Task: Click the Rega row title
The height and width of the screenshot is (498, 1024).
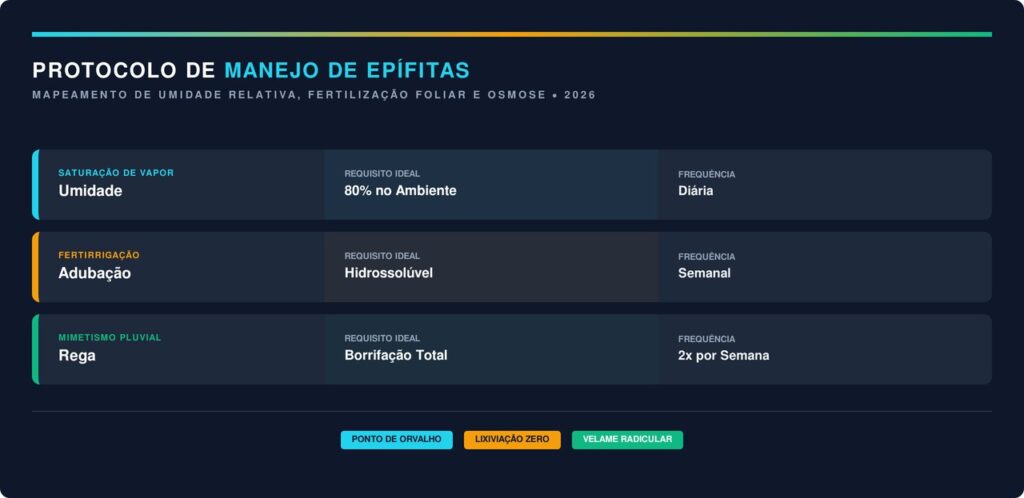Action: pos(77,355)
